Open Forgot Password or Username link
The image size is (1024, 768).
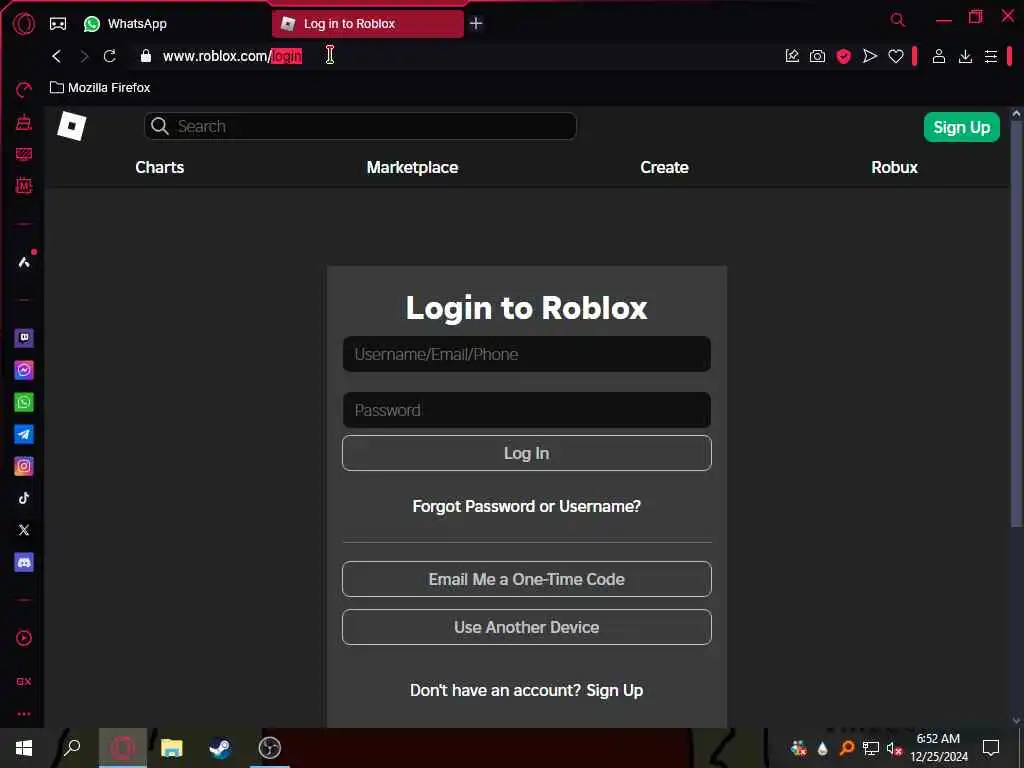coord(526,506)
